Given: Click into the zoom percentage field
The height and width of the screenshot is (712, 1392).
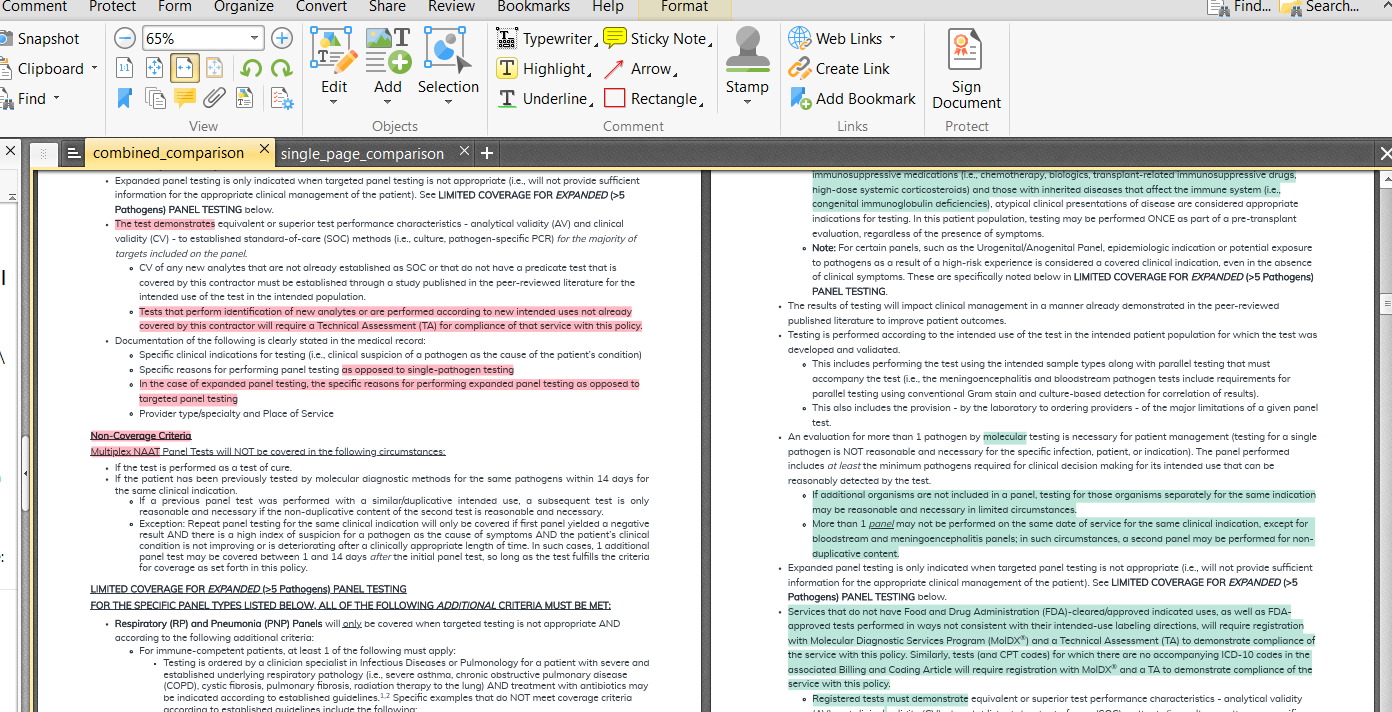Looking at the screenshot, I should 194,39.
